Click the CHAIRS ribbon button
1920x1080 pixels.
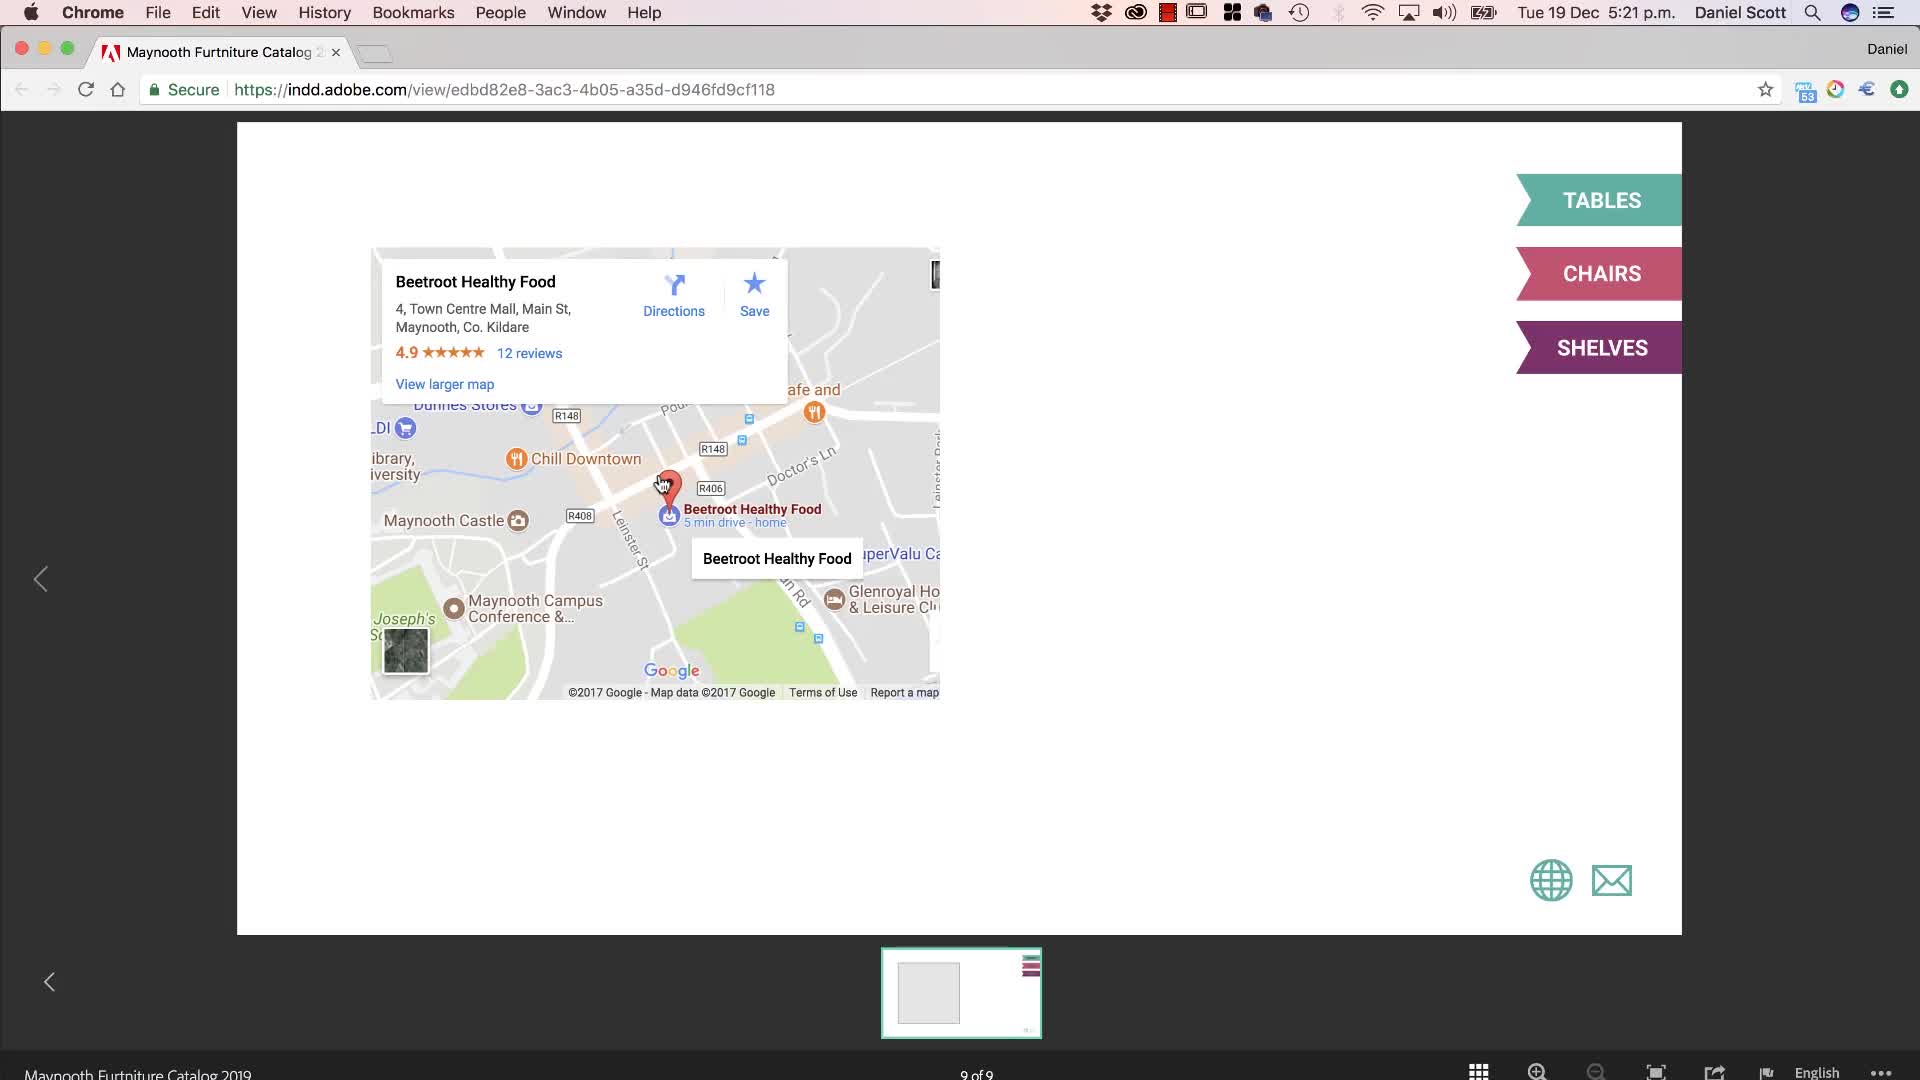1598,274
